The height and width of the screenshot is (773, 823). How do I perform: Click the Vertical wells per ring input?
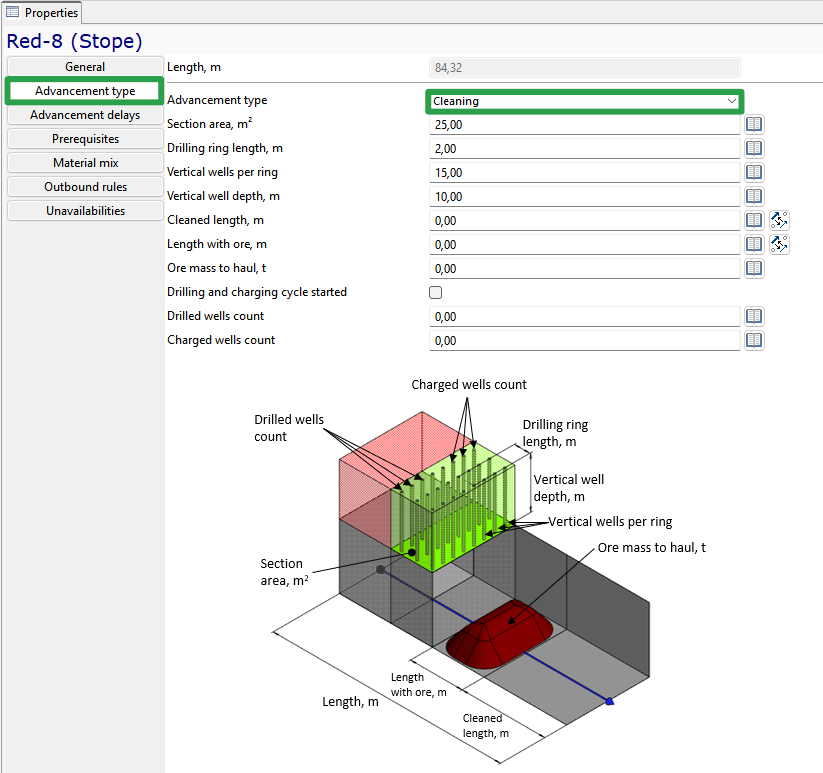click(585, 173)
